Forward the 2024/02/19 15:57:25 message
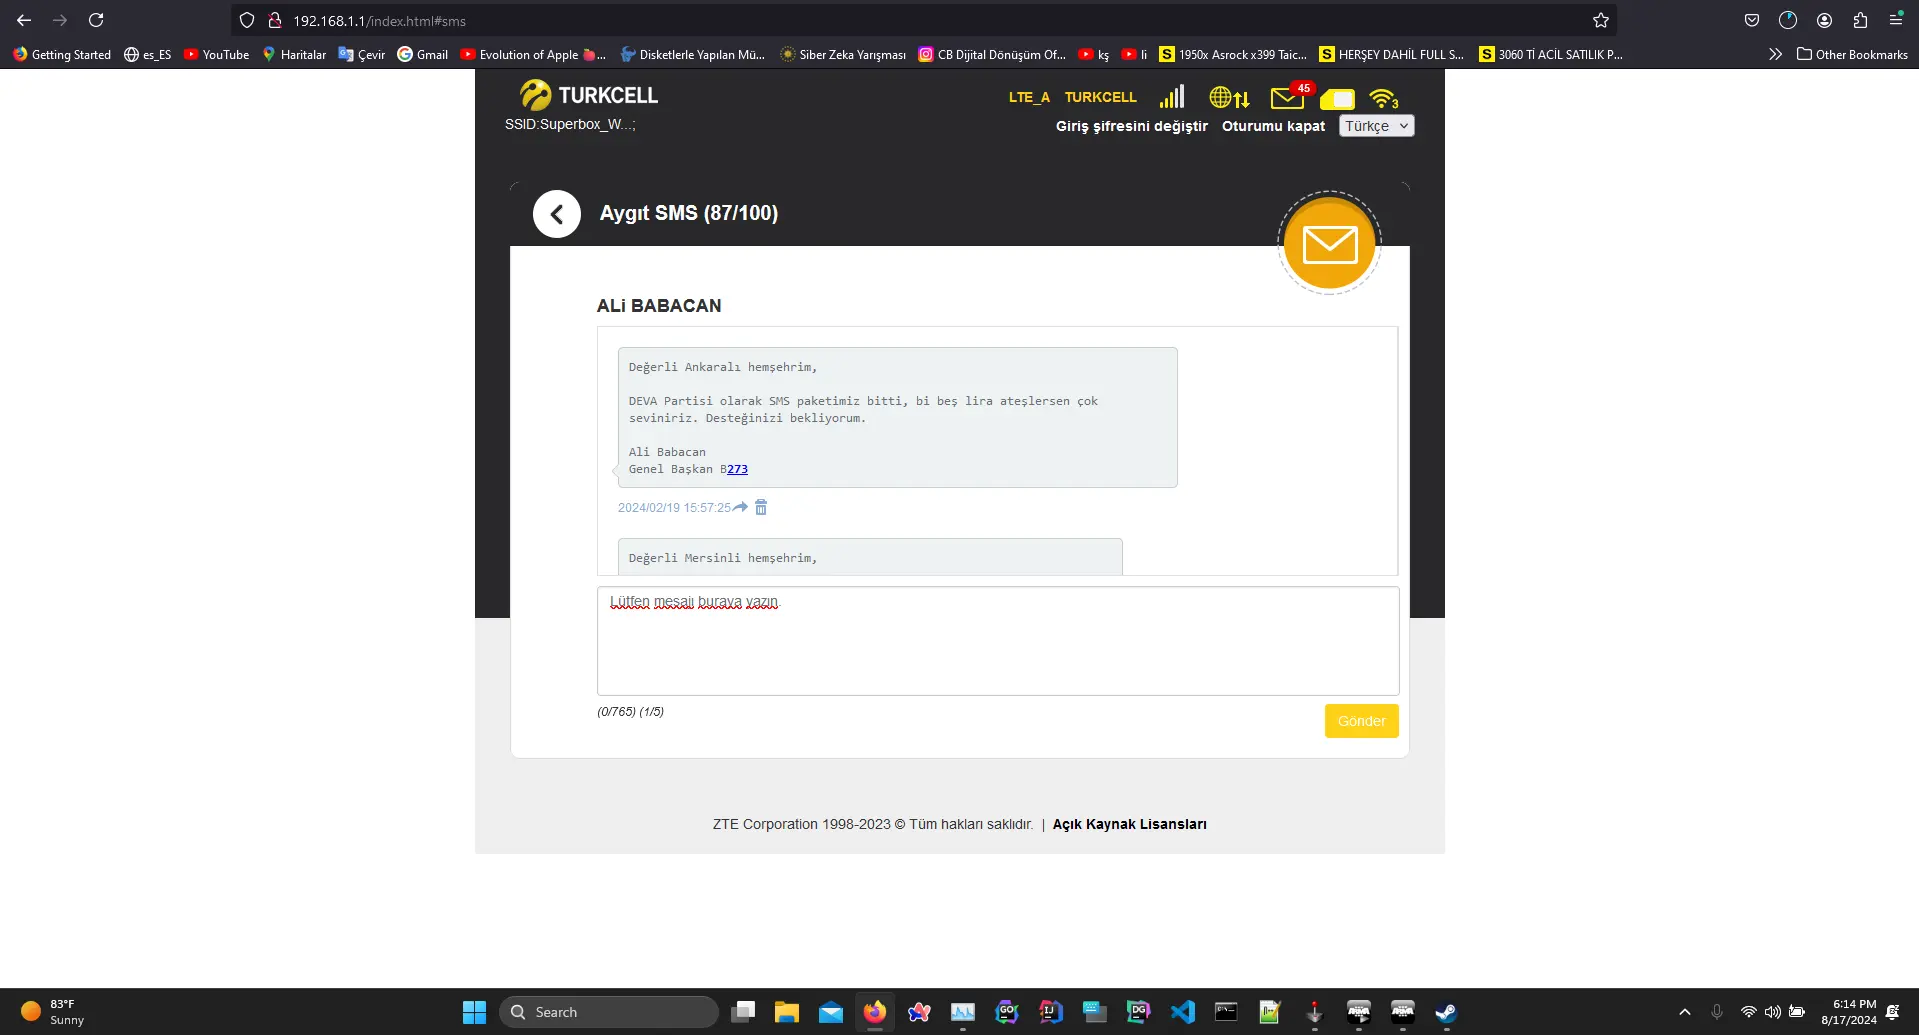 click(x=740, y=507)
